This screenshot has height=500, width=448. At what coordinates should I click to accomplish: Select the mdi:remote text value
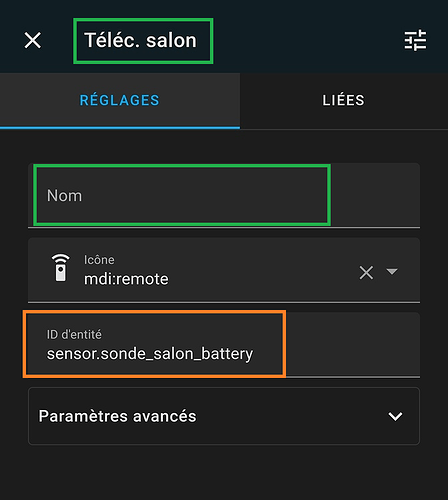point(126,279)
